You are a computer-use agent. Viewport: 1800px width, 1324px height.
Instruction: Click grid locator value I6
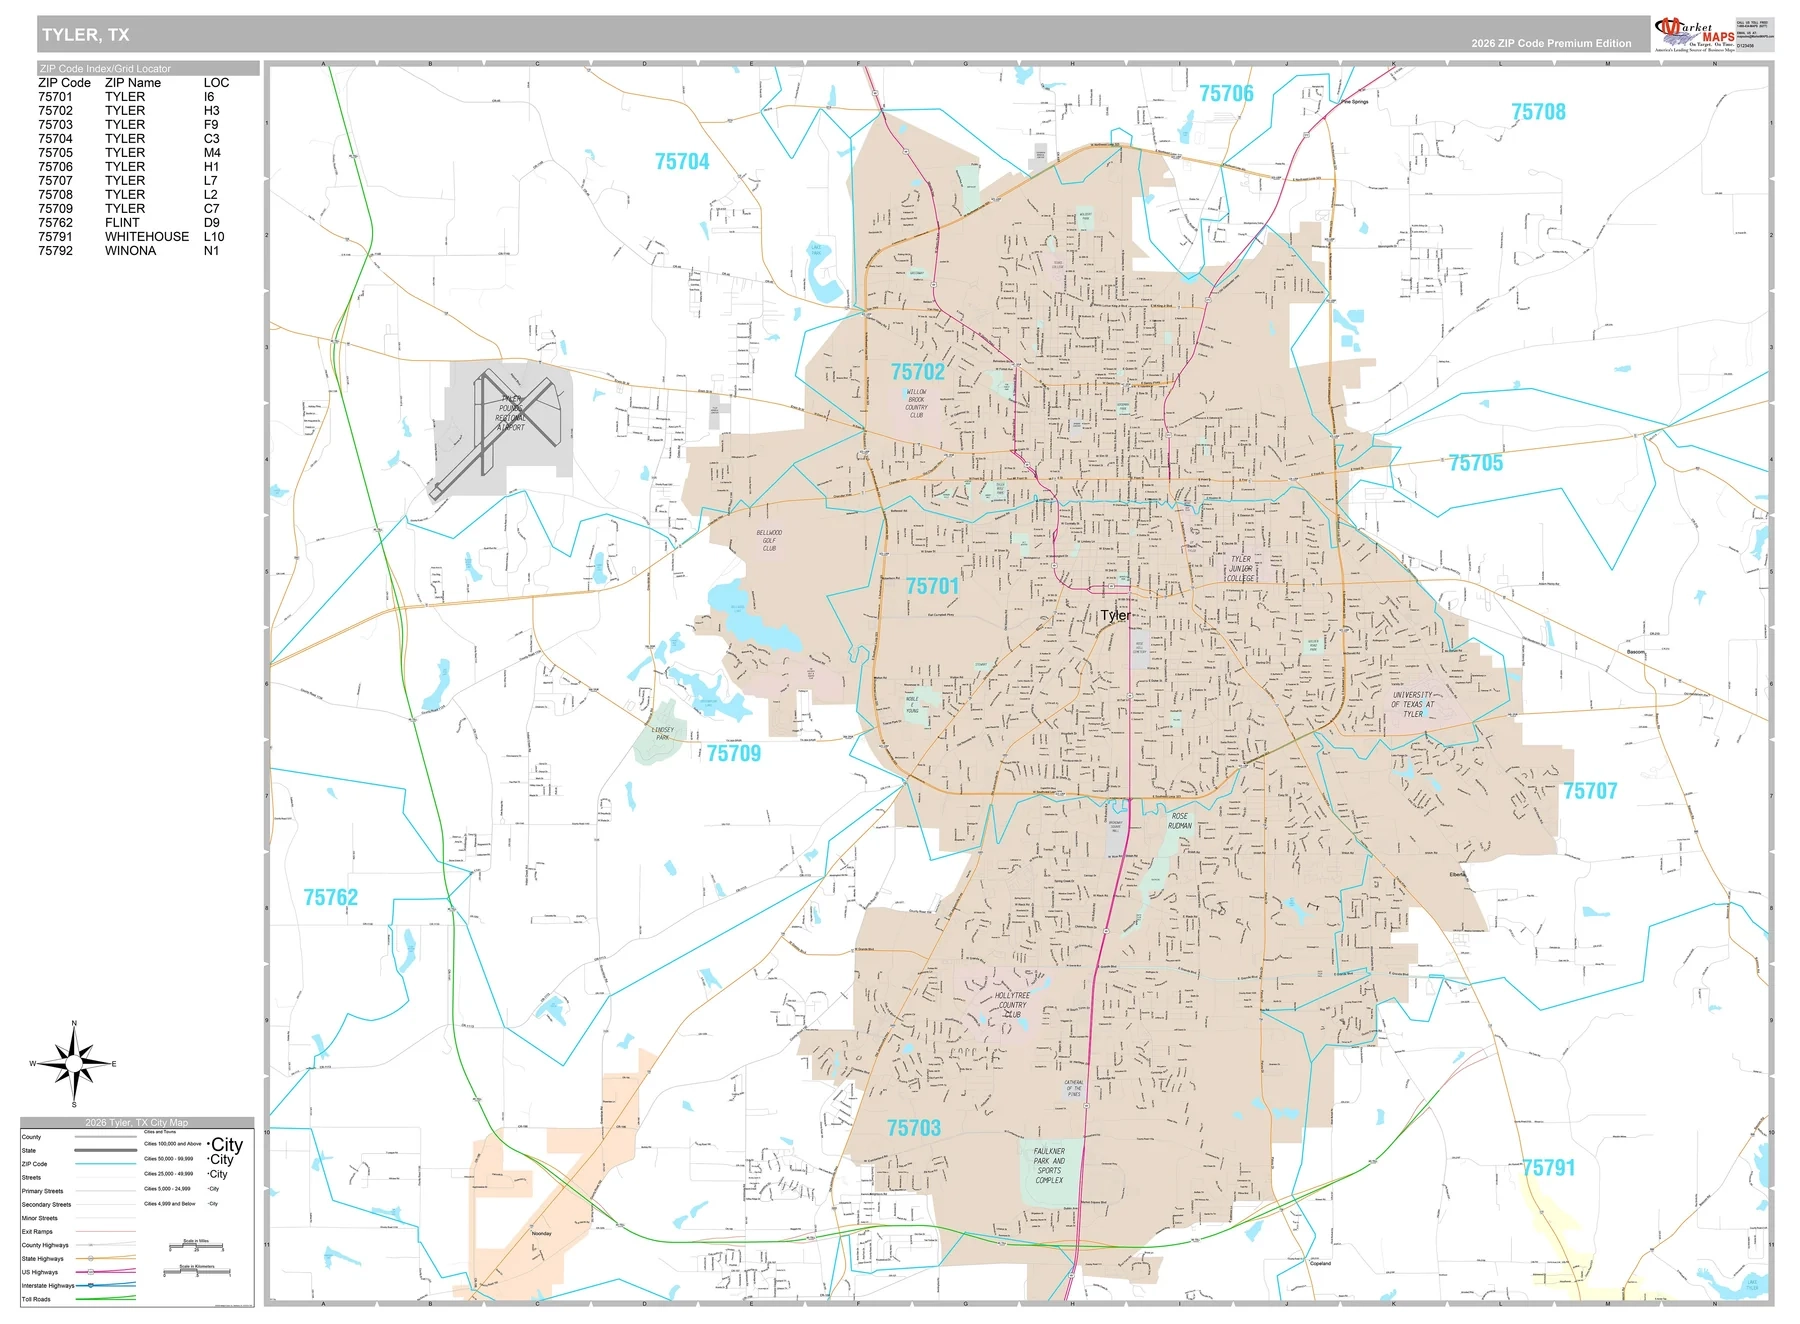[x=209, y=97]
